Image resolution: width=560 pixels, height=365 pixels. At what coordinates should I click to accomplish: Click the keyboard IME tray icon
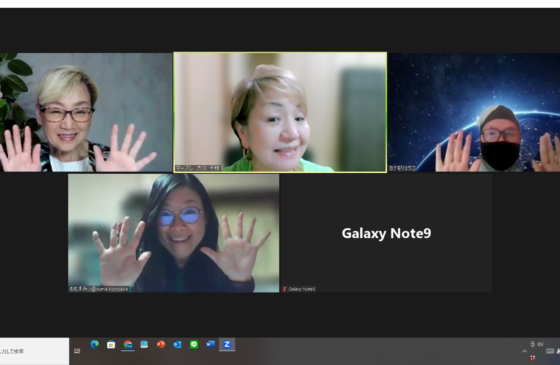(550, 351)
